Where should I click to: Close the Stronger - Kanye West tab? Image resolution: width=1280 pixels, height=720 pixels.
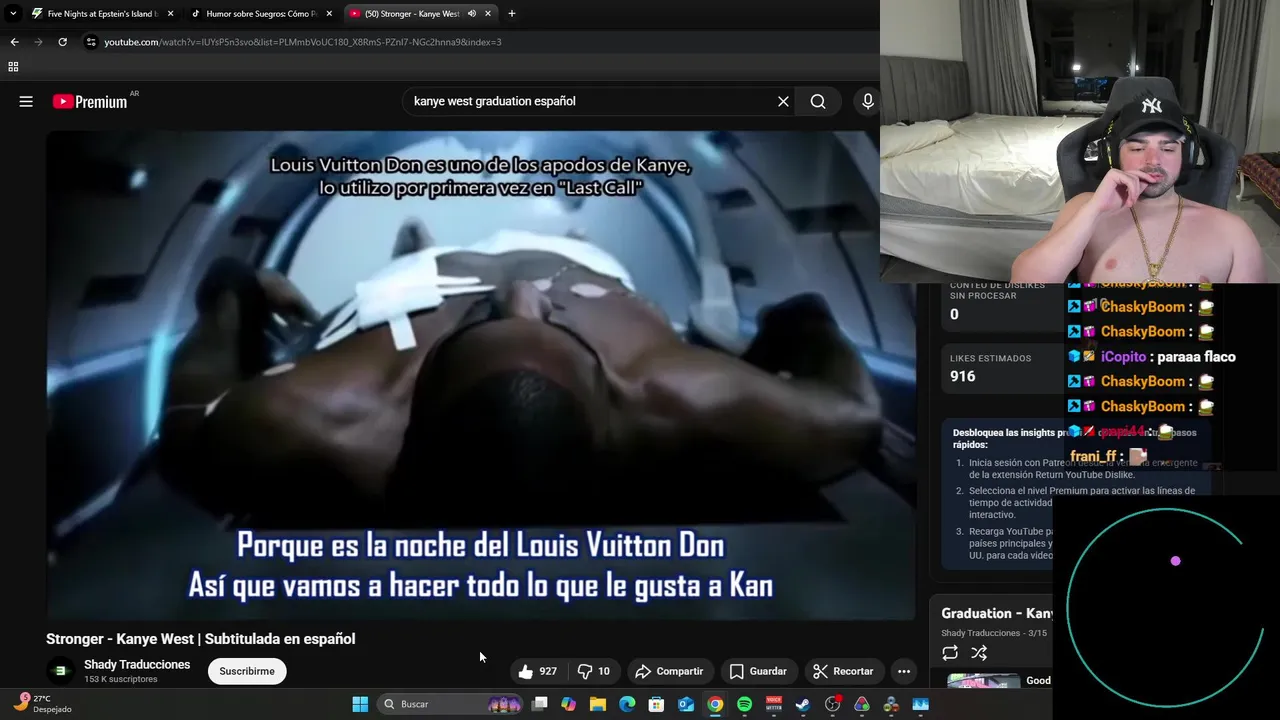pyautogui.click(x=488, y=14)
